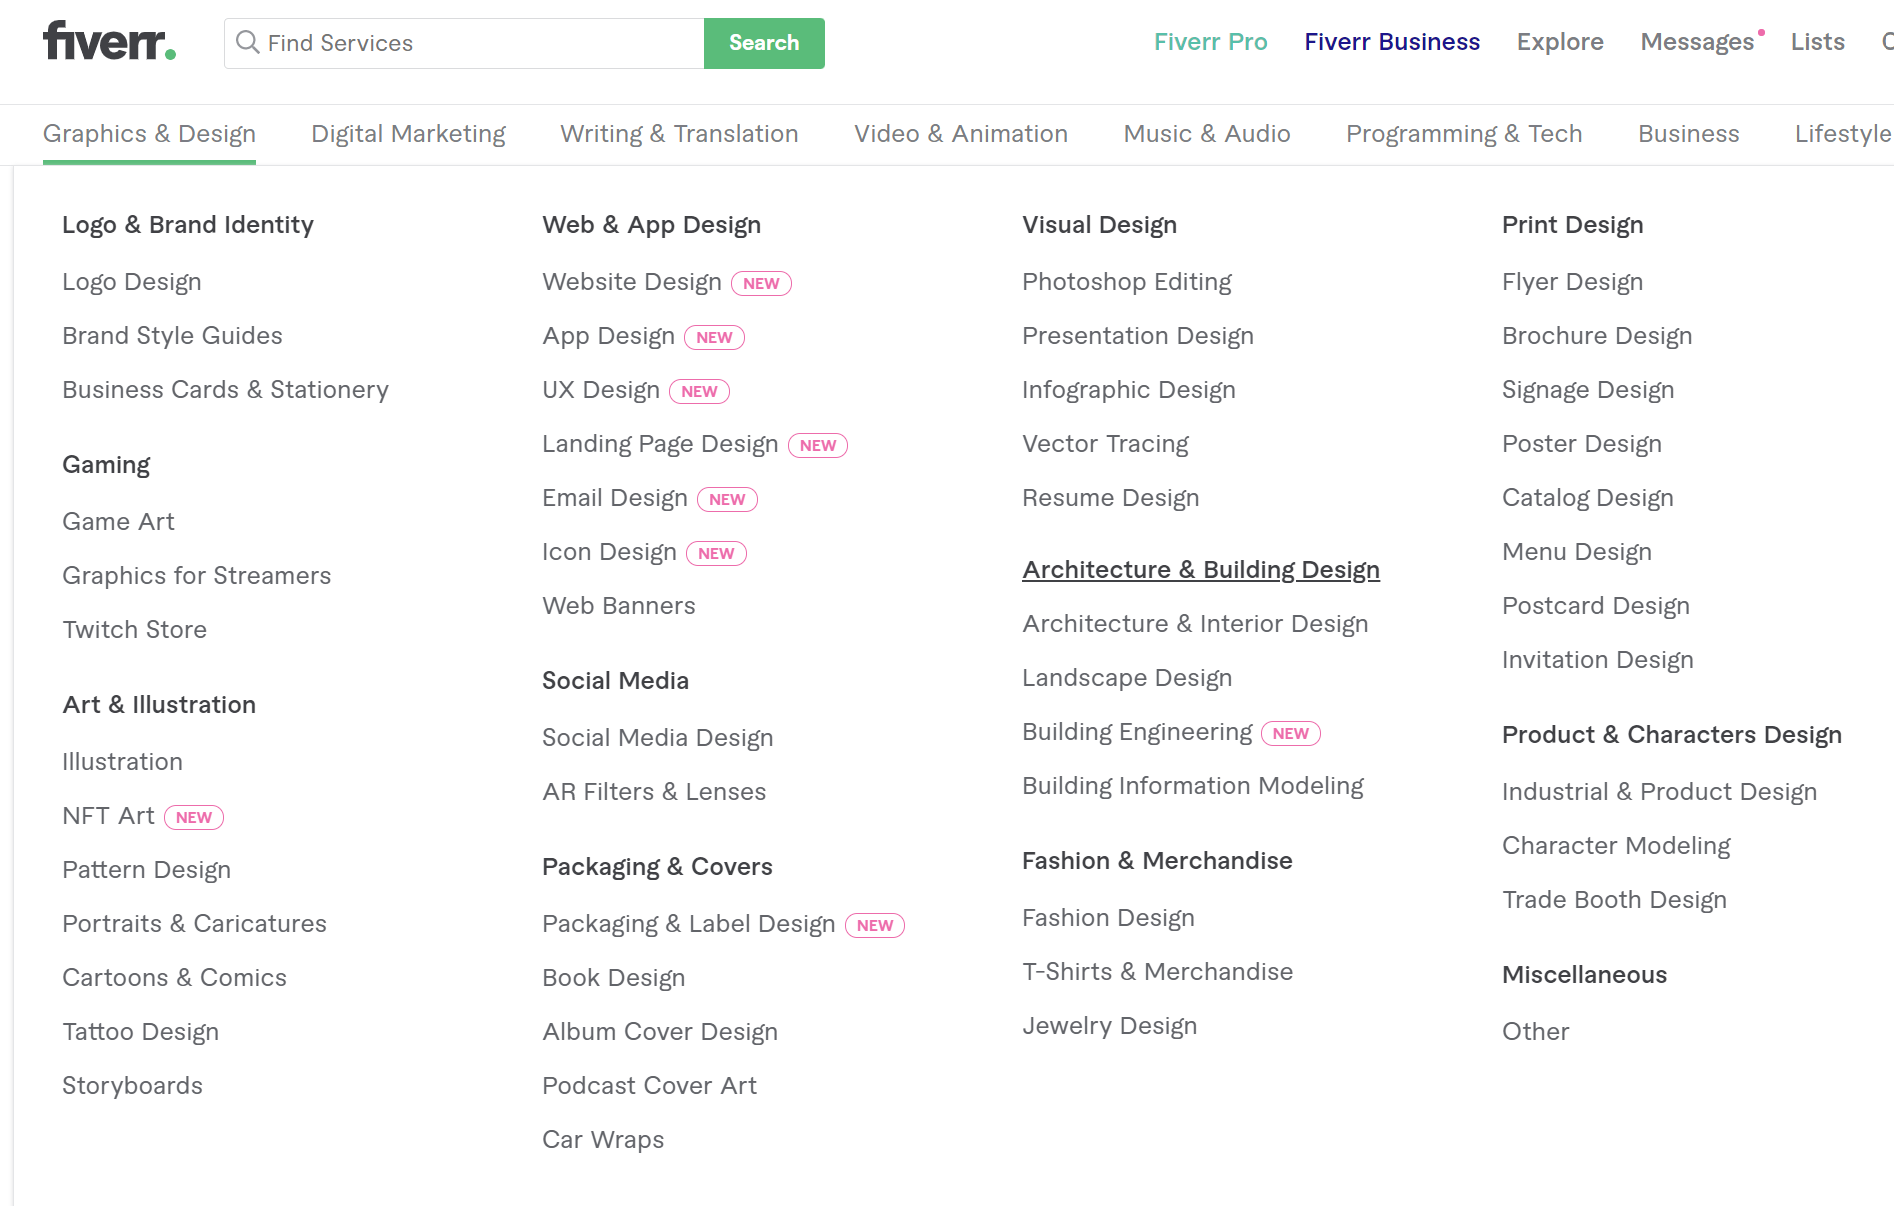This screenshot has height=1206, width=1894.
Task: Open Building Engineering subcategory
Action: (x=1137, y=732)
